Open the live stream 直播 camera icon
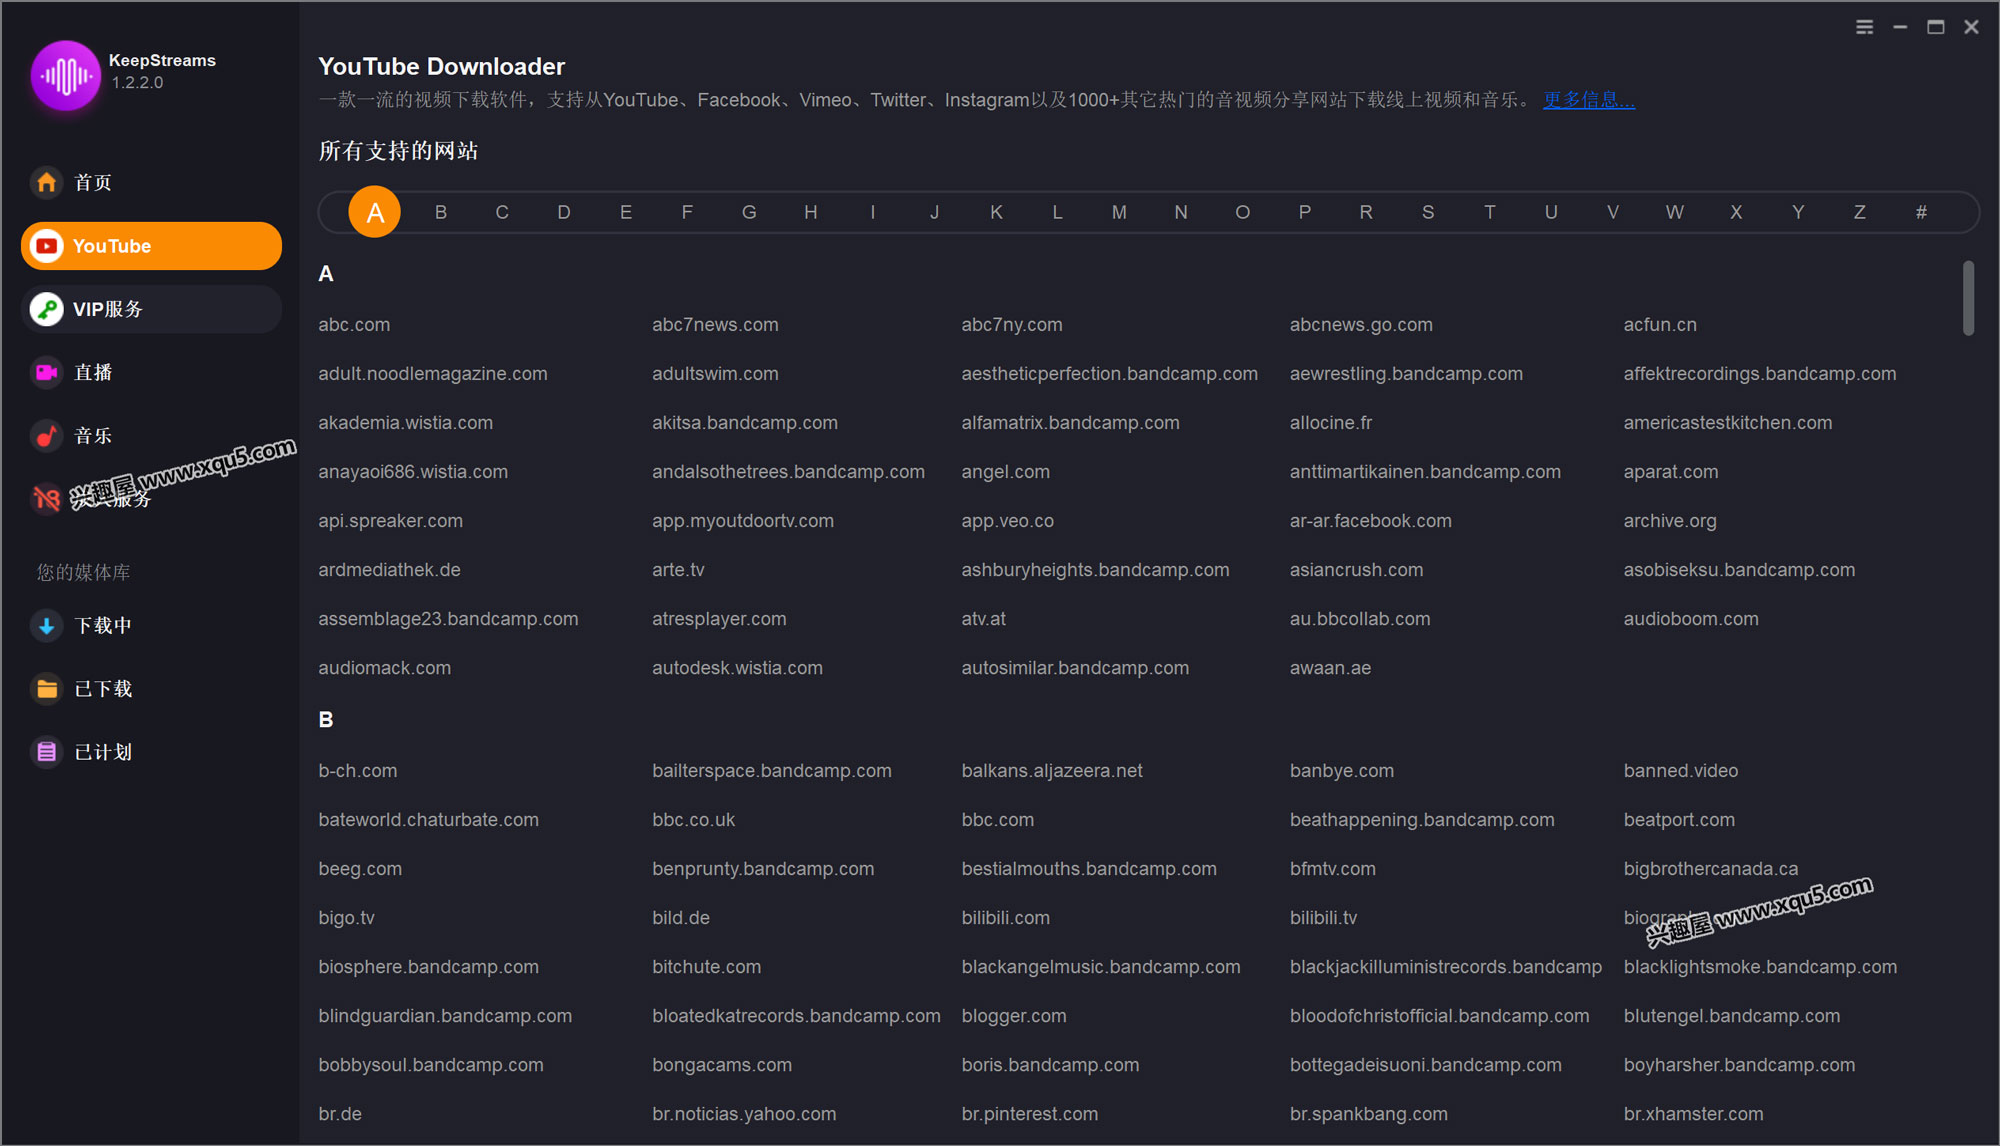This screenshot has width=2000, height=1146. [46, 372]
